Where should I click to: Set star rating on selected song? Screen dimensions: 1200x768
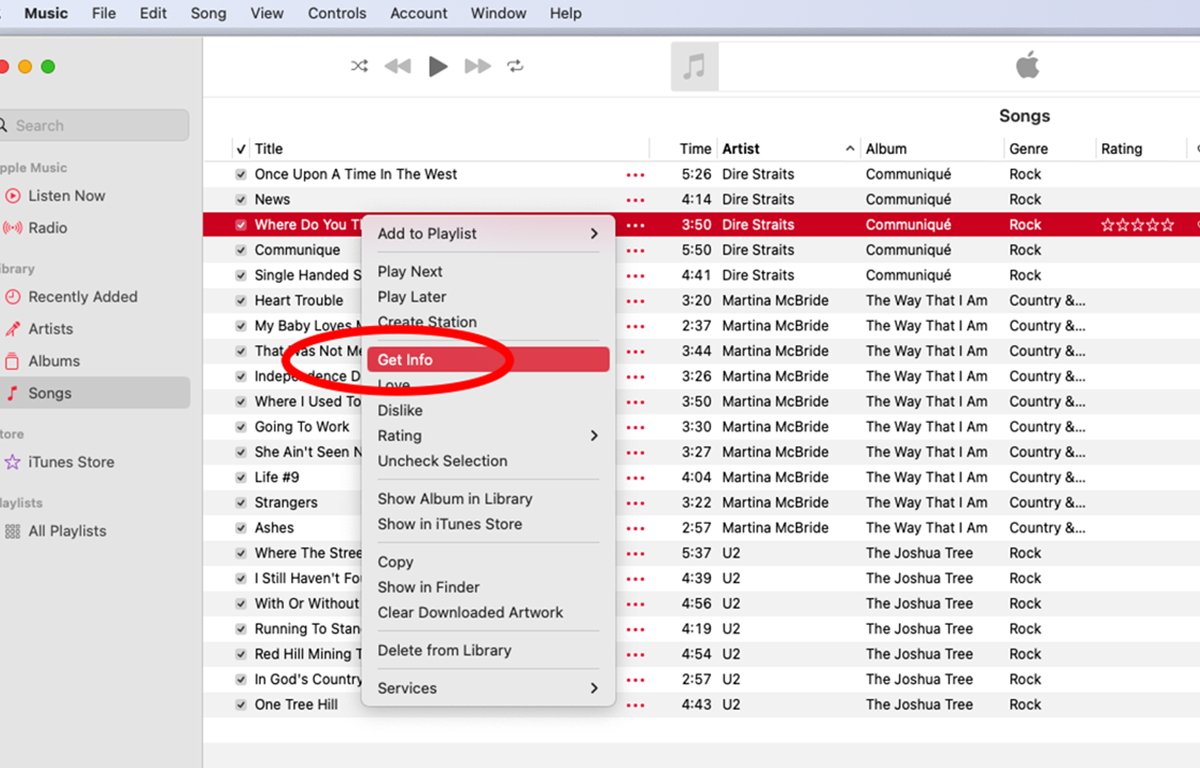[1137, 225]
